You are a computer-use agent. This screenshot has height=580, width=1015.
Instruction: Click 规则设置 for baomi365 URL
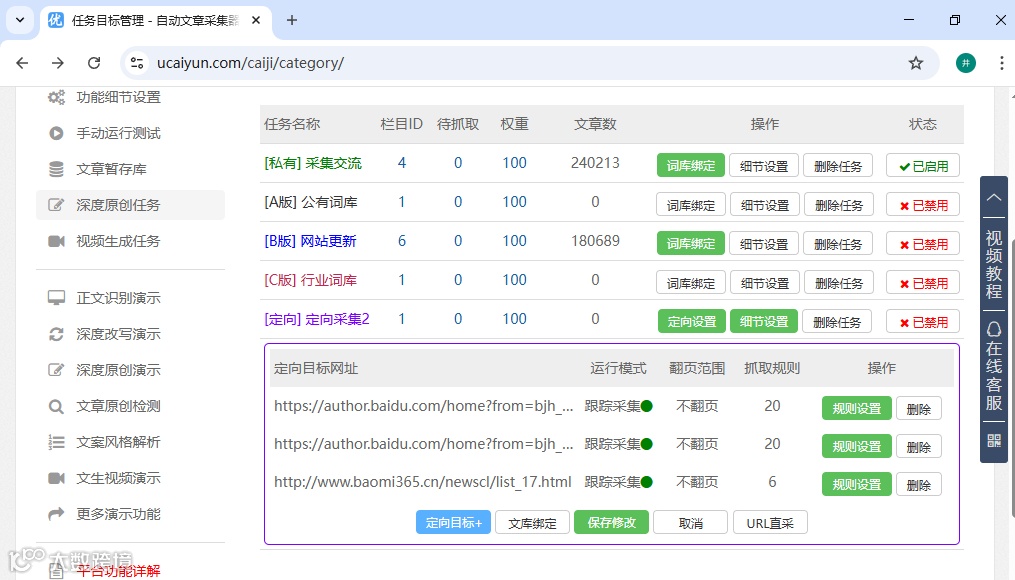(x=856, y=485)
